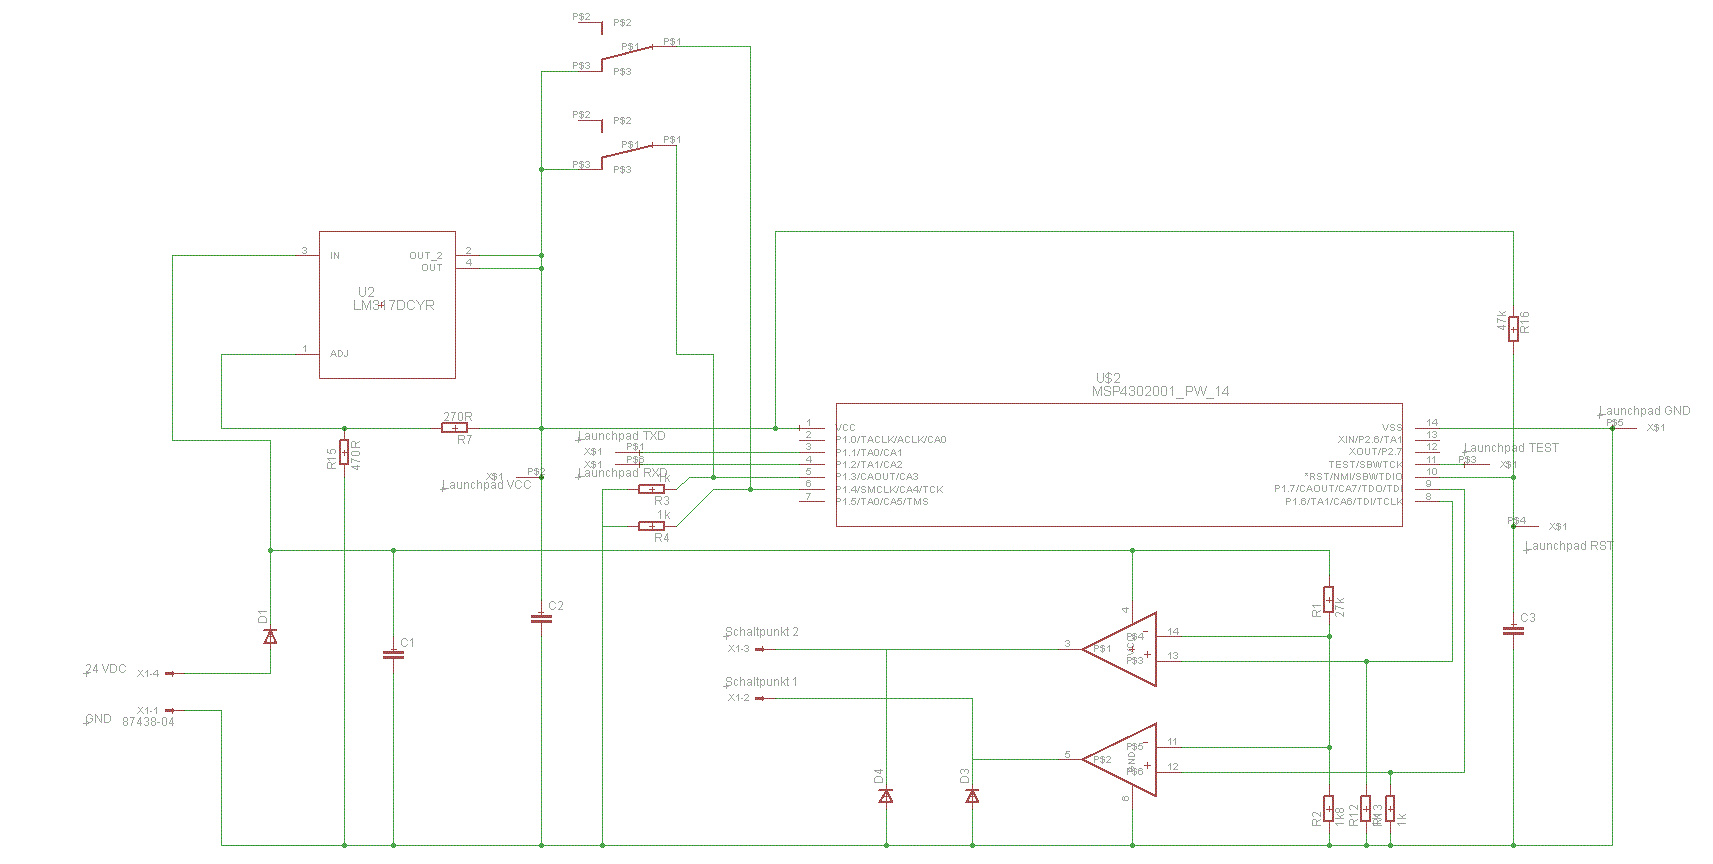Select pin label XIN/P2.6/TA1

click(x=1369, y=440)
